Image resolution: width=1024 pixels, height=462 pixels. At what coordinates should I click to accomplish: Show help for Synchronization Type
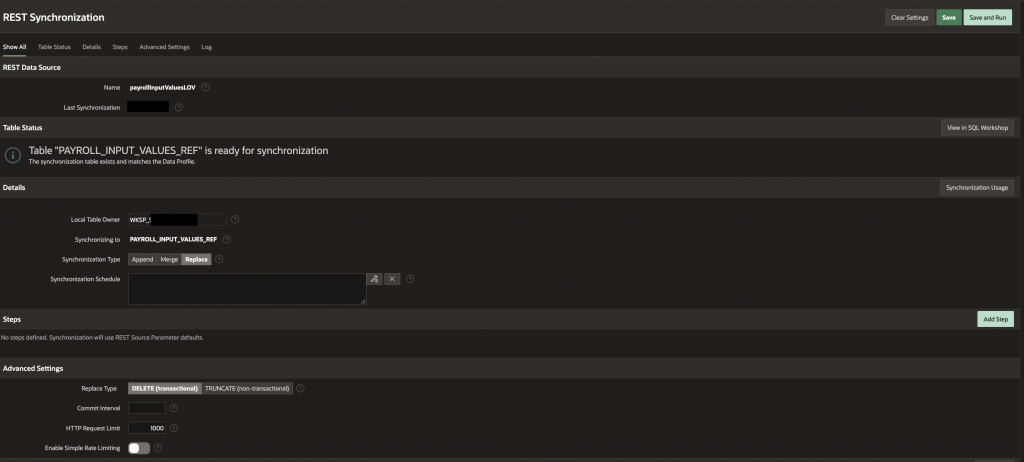[219, 259]
